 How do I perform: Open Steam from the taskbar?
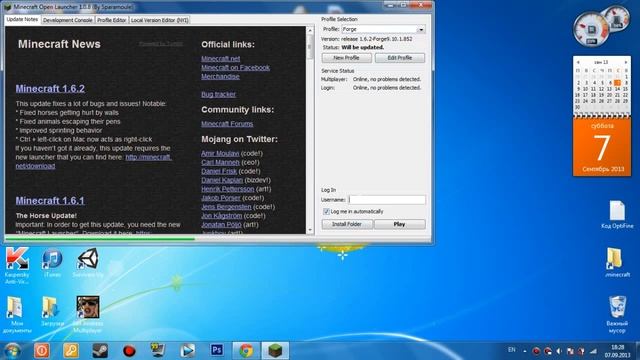pos(100,351)
